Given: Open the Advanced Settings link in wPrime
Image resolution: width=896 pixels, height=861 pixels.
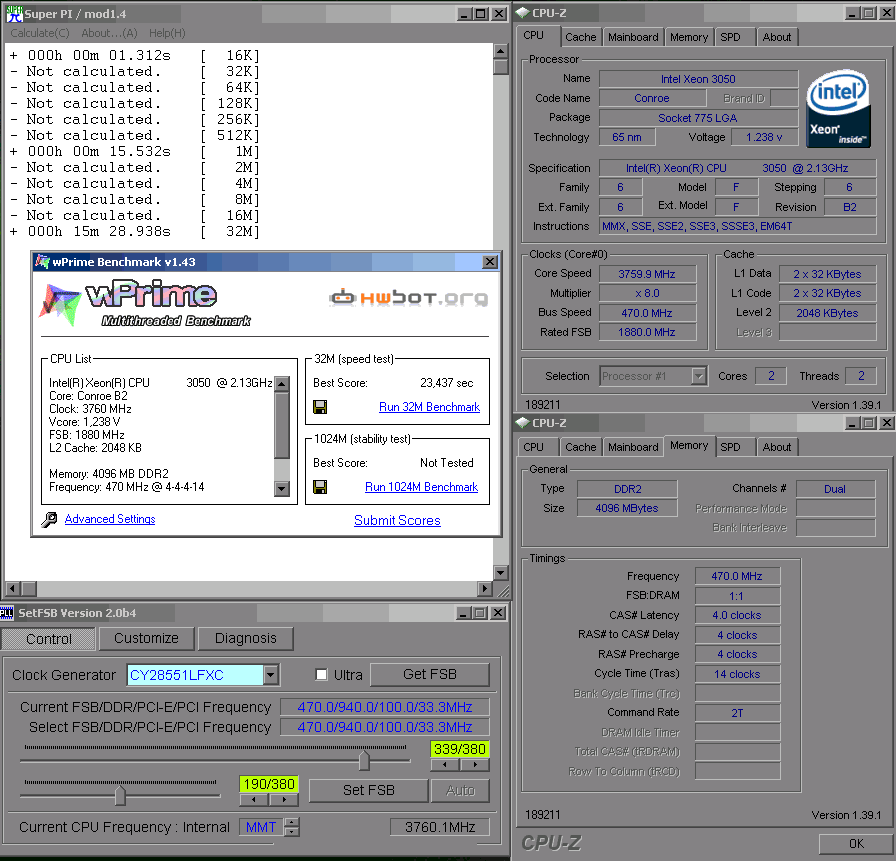Looking at the screenshot, I should (110, 519).
